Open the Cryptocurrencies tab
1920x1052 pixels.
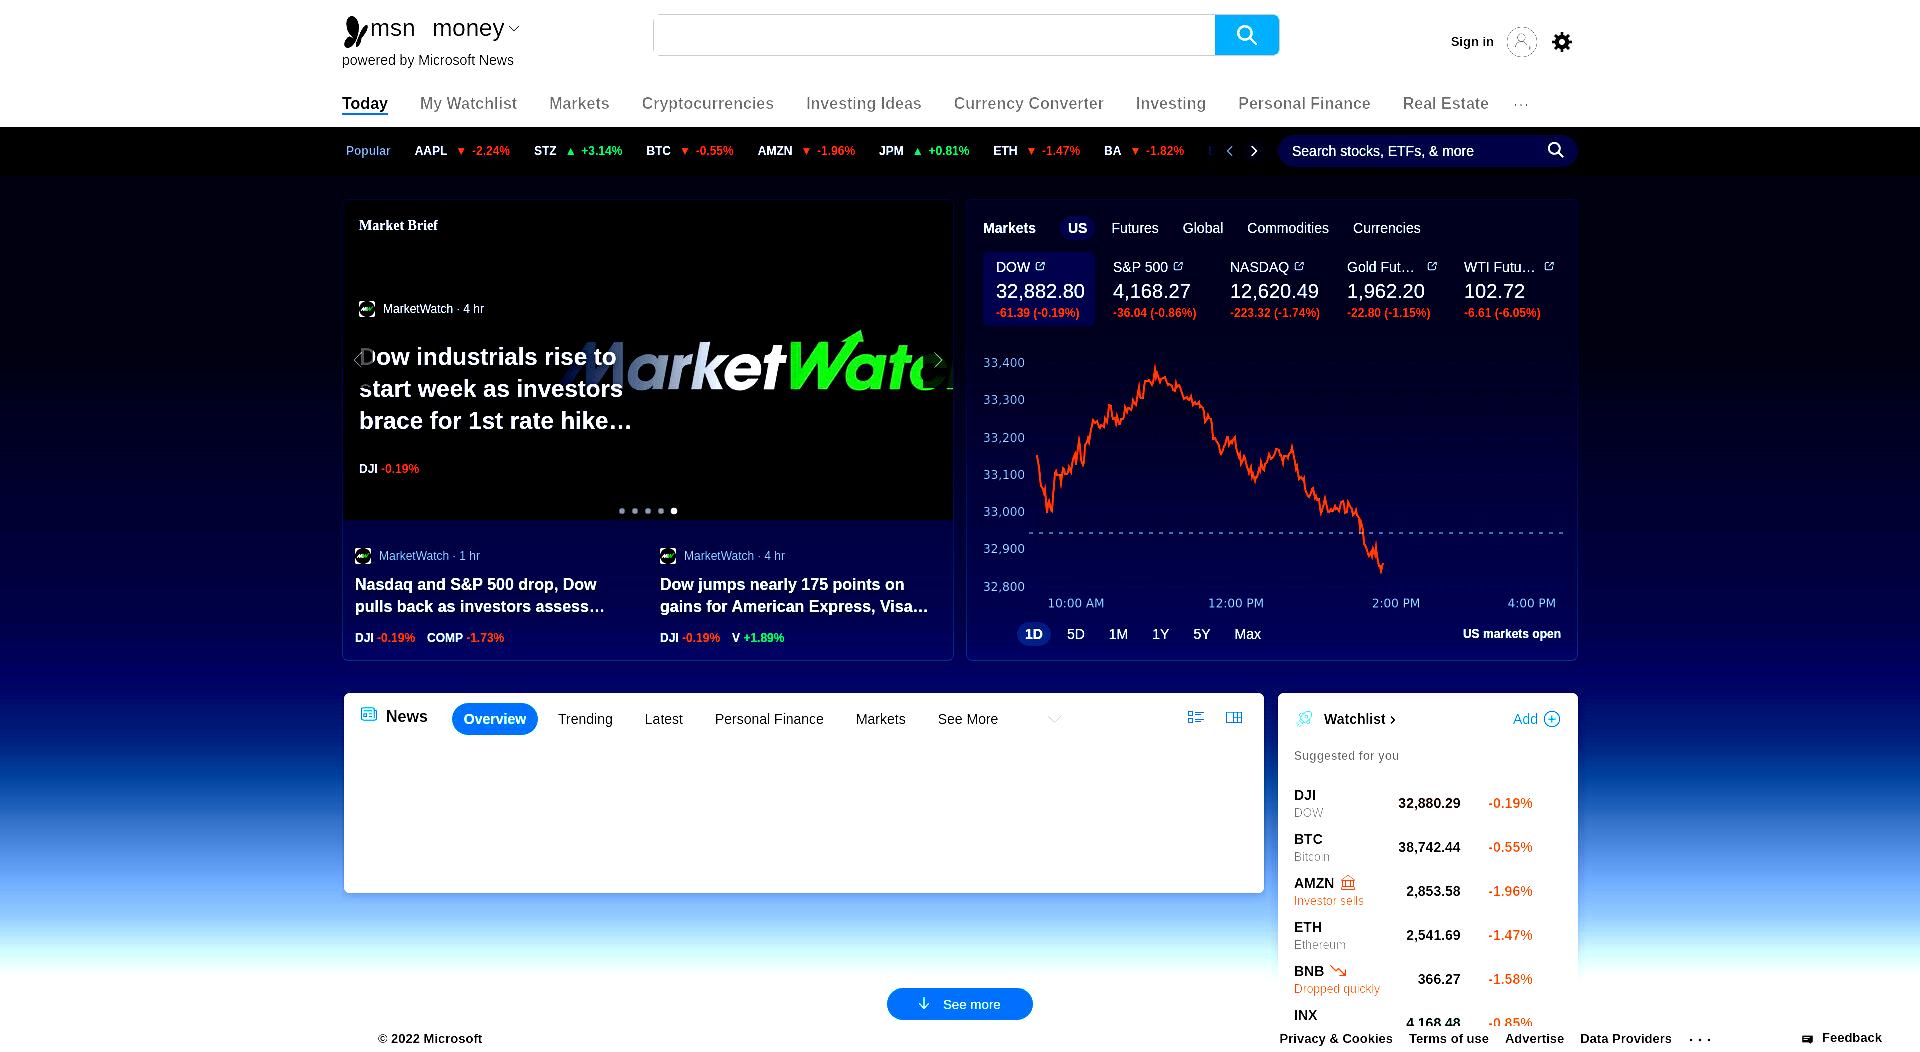point(708,104)
